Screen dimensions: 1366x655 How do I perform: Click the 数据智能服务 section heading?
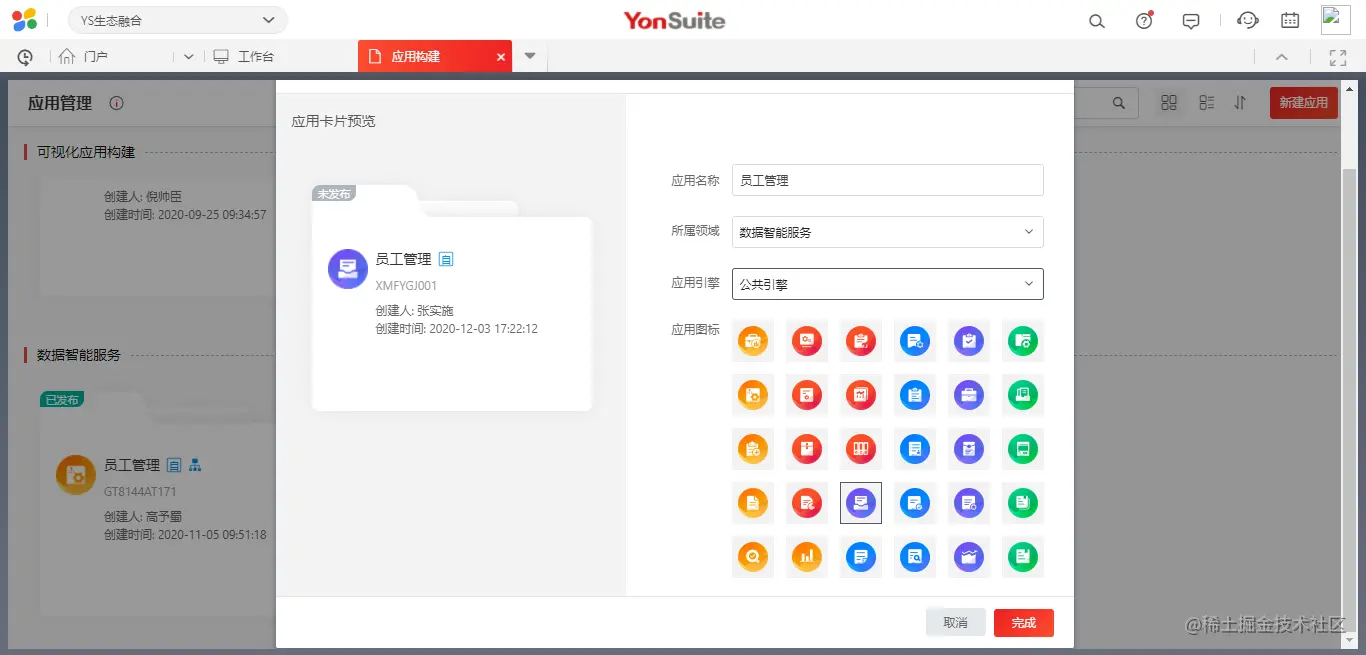(79, 355)
